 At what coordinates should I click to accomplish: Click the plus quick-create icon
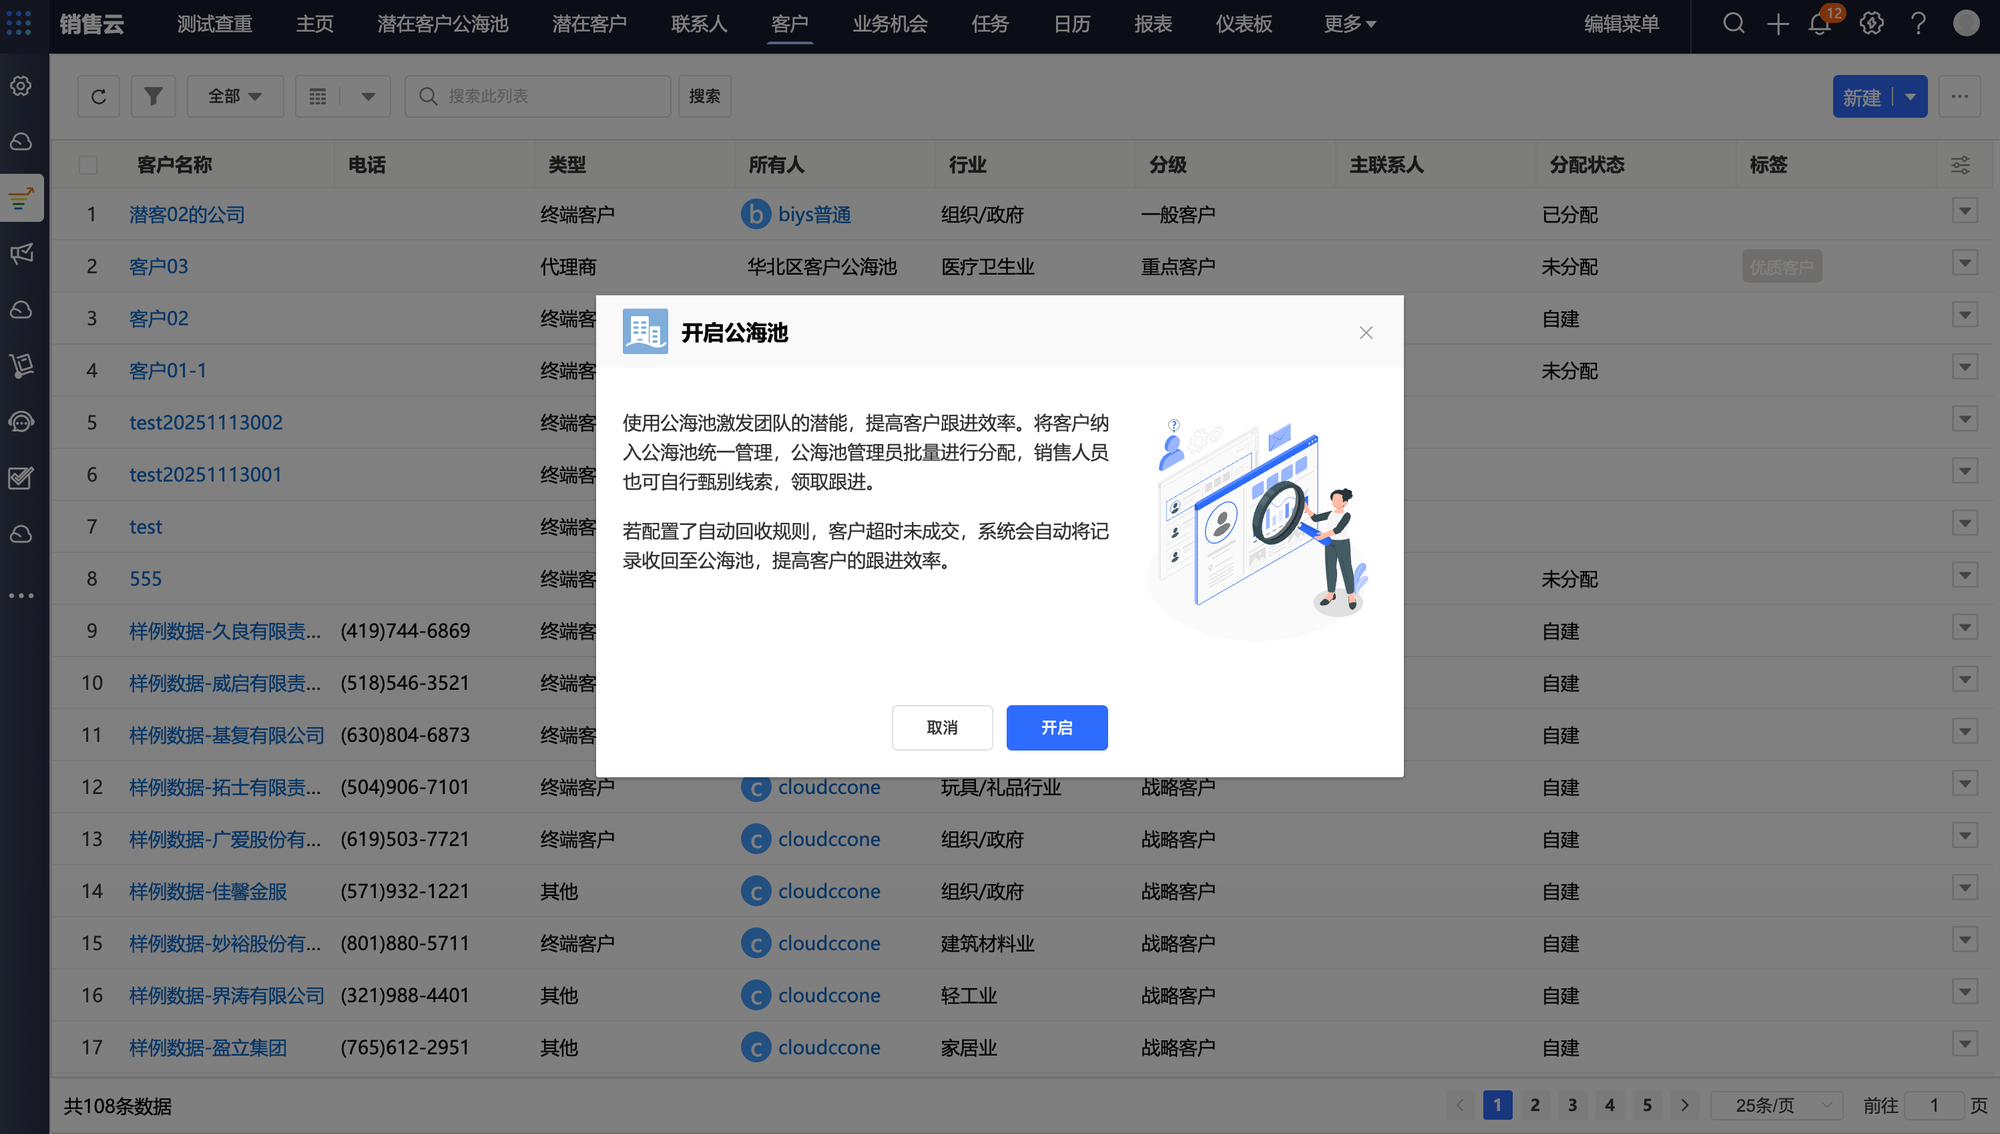1778,24
